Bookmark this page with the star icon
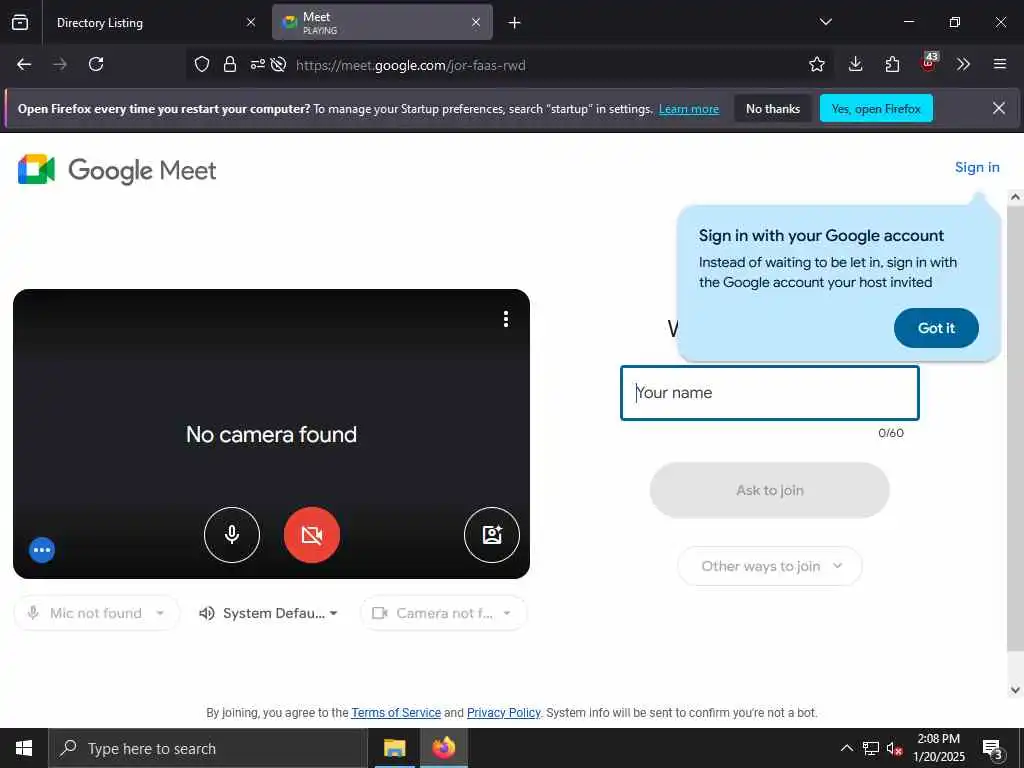 click(x=816, y=65)
